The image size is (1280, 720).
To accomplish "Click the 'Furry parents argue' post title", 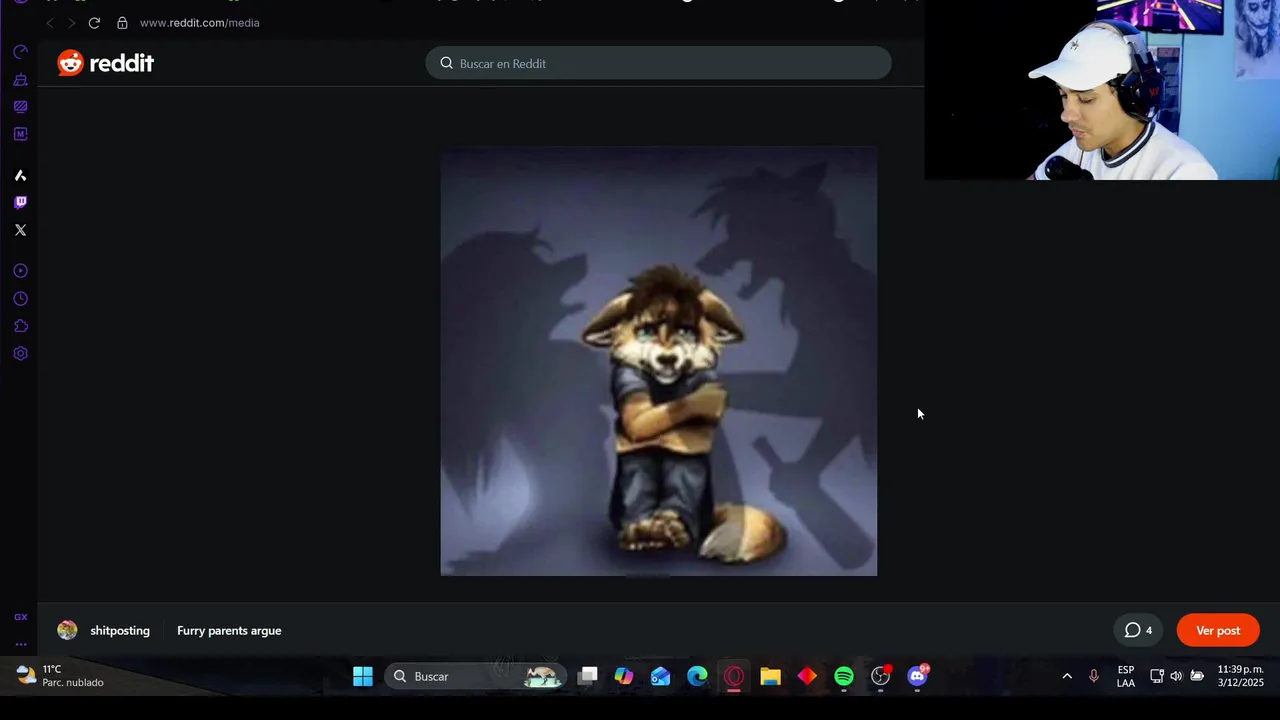I will (x=229, y=631).
